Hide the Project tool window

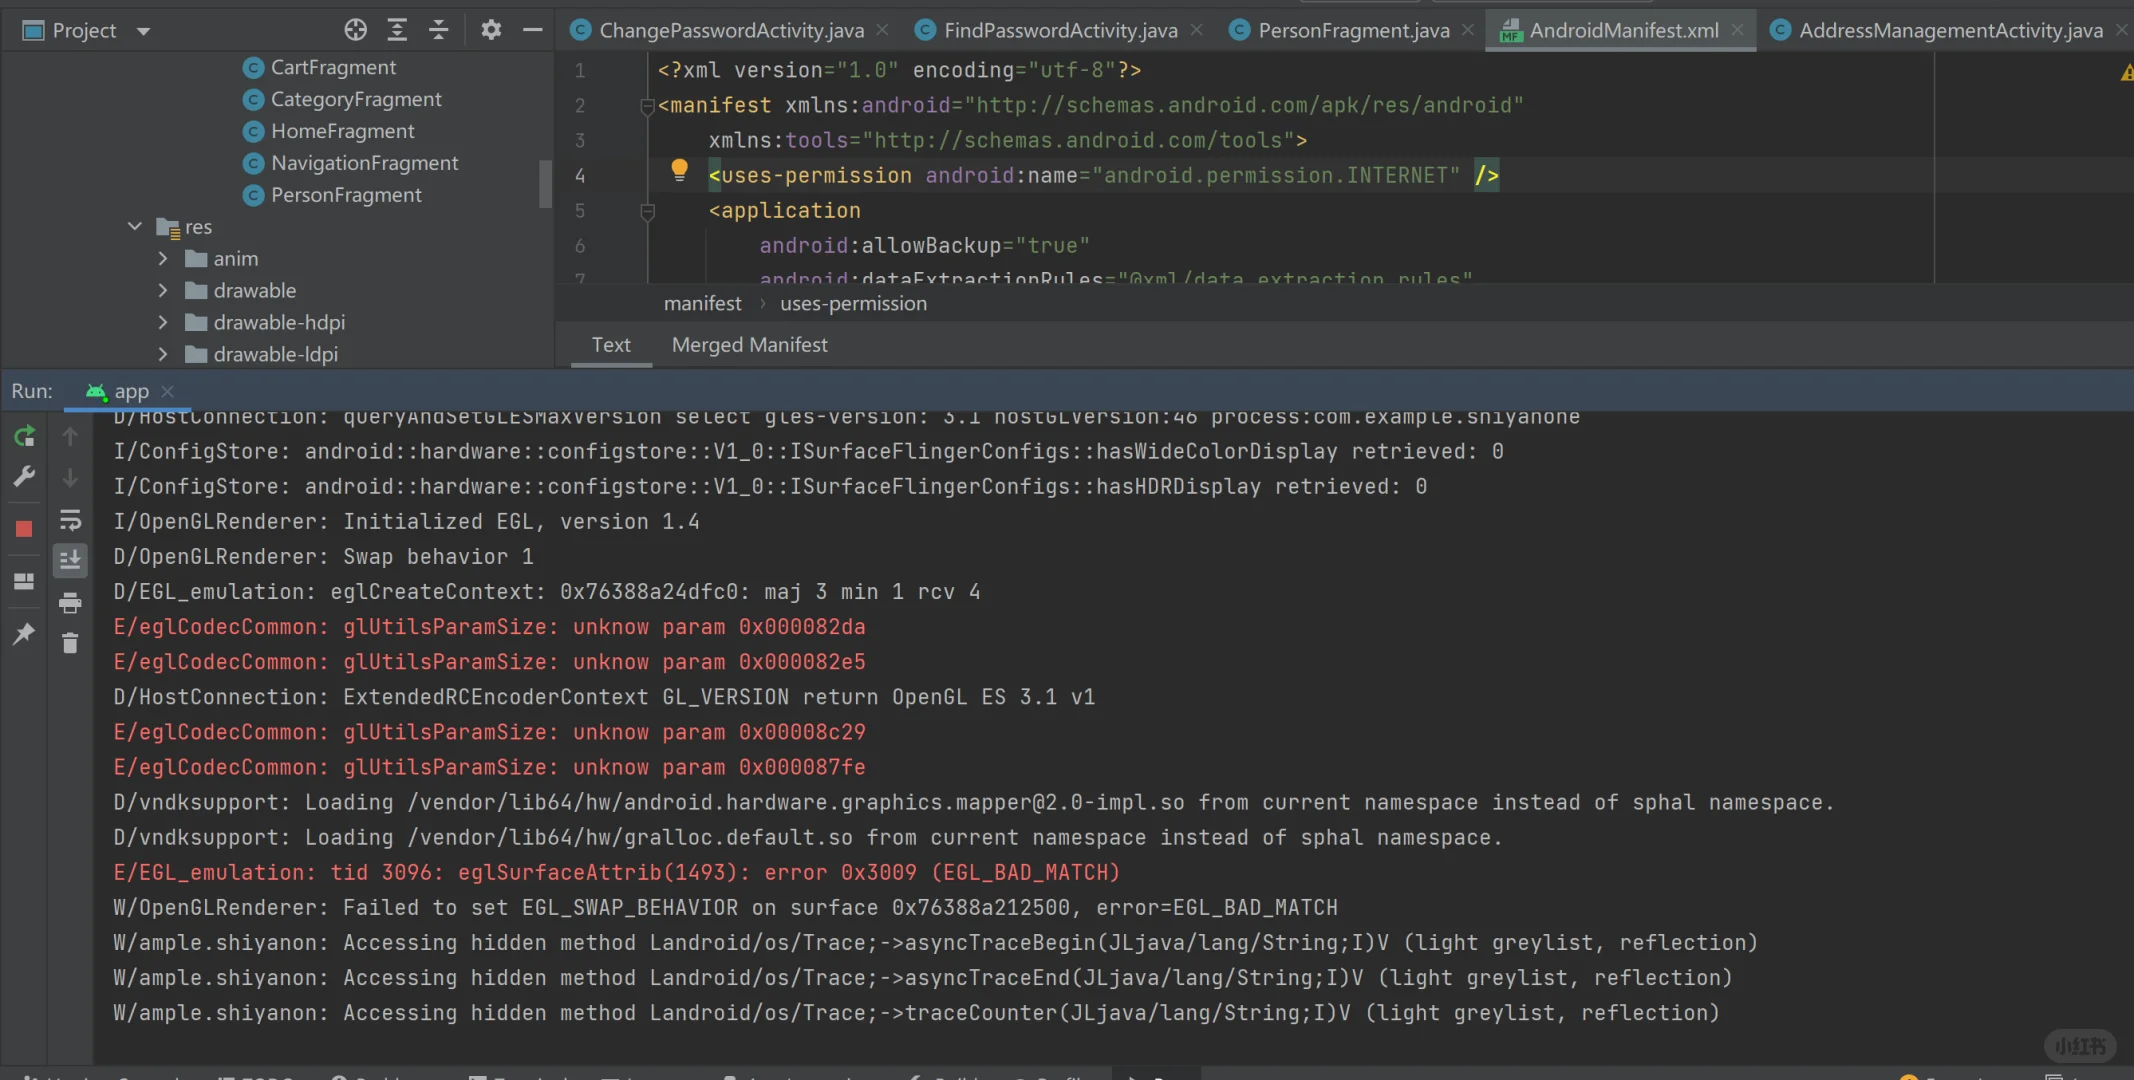pyautogui.click(x=532, y=30)
